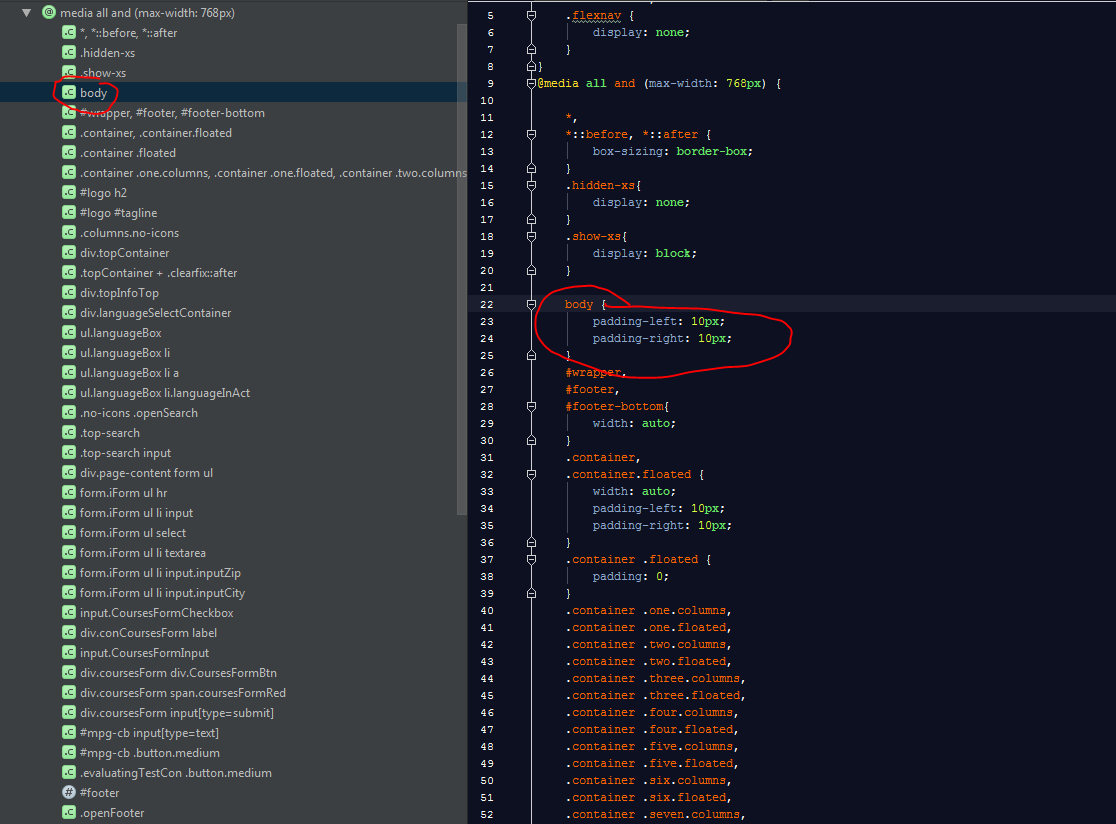Click the icon beside form.iForm ul select

tap(69, 532)
